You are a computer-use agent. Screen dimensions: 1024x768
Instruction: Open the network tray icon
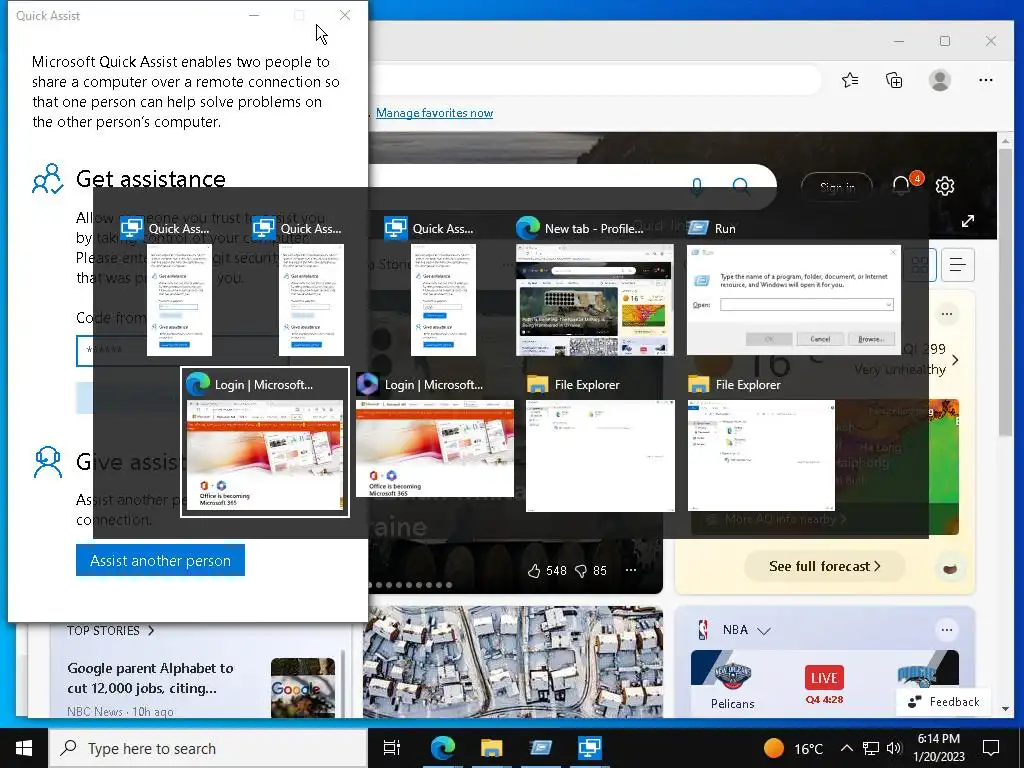(871, 748)
